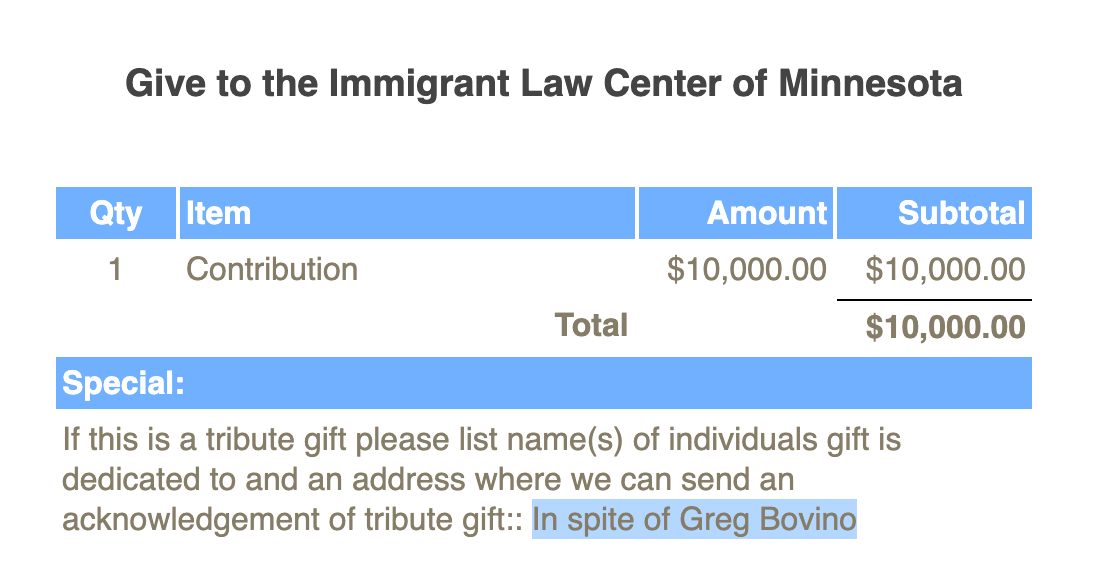The image size is (1108, 568).
Task: Click the word Immigrant in the title
Action: [x=419, y=83]
